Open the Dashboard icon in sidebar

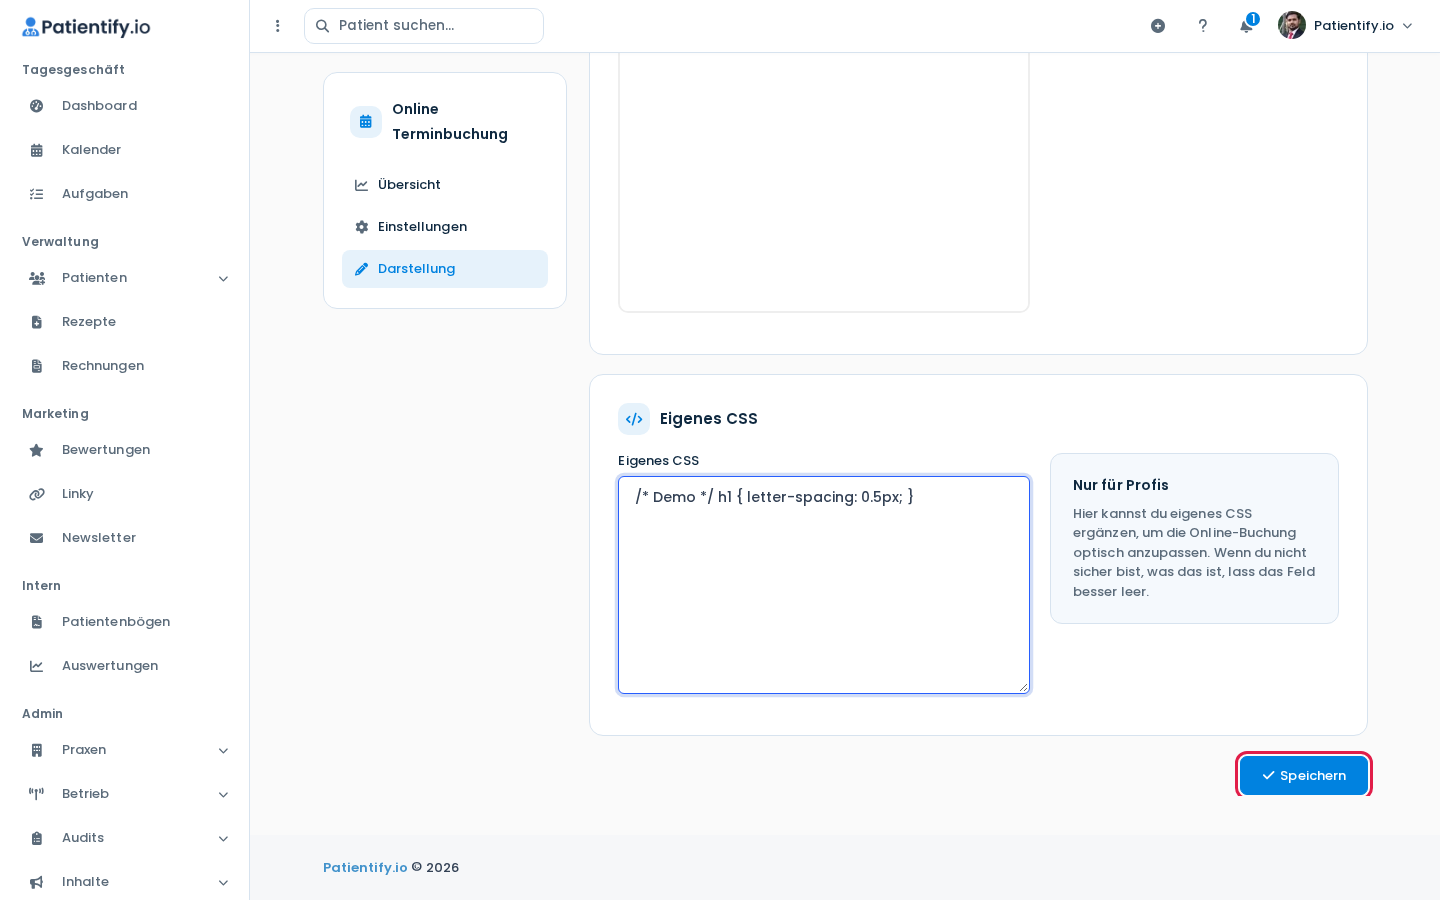click(x=37, y=106)
